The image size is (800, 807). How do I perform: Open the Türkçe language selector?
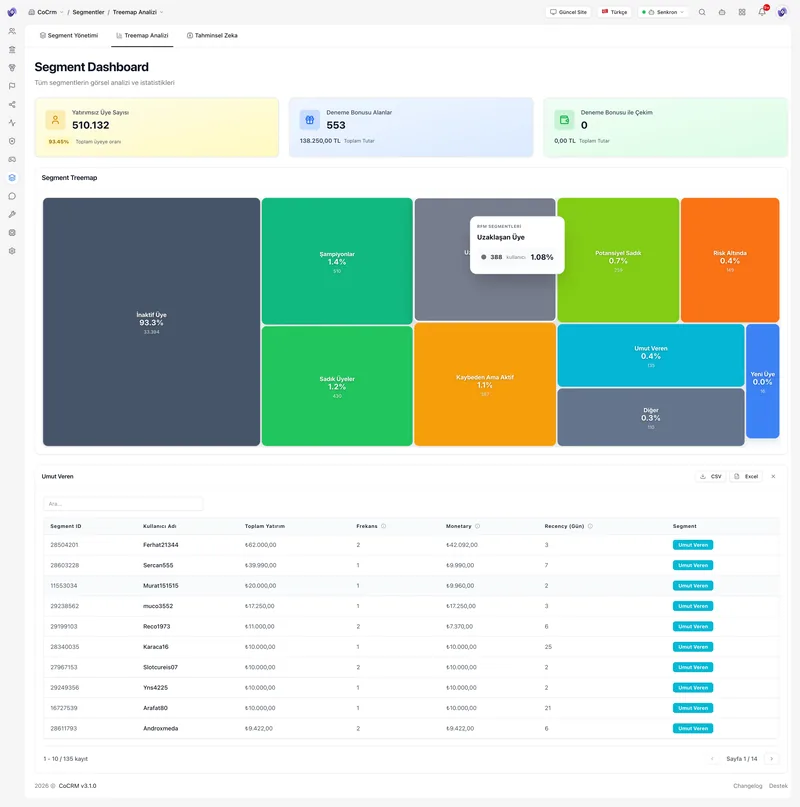click(x=614, y=12)
